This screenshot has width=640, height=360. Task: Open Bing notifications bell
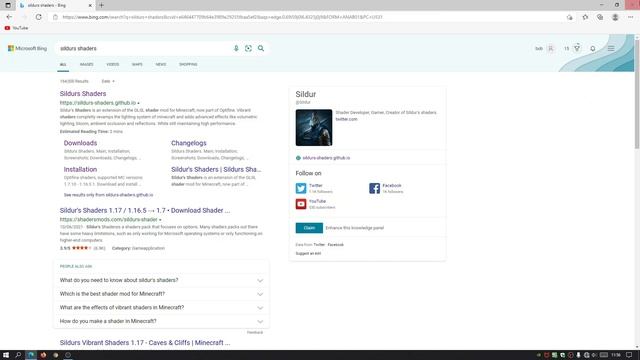click(x=593, y=49)
